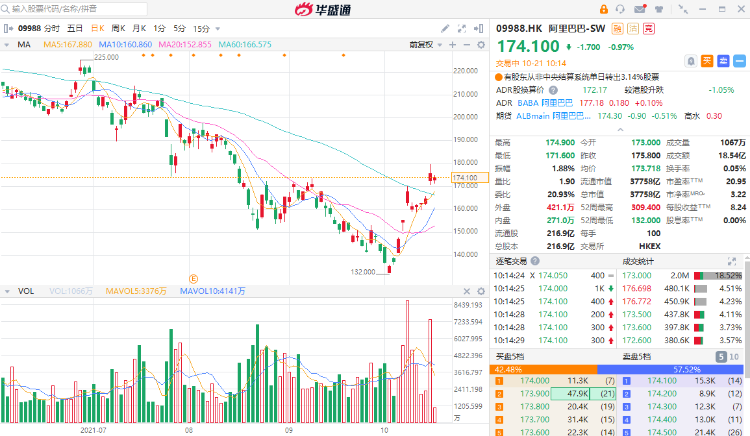
Task: Open the 前复权 adjustment dropdown
Action: coord(425,44)
